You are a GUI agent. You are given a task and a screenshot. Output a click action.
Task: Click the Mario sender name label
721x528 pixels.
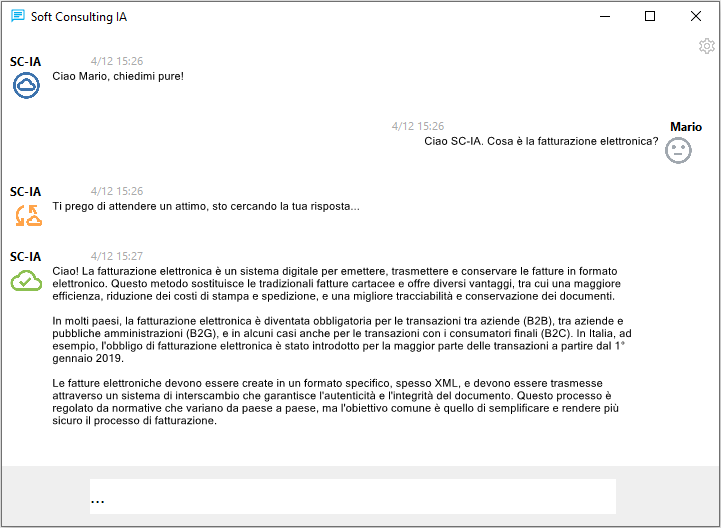[x=686, y=127]
